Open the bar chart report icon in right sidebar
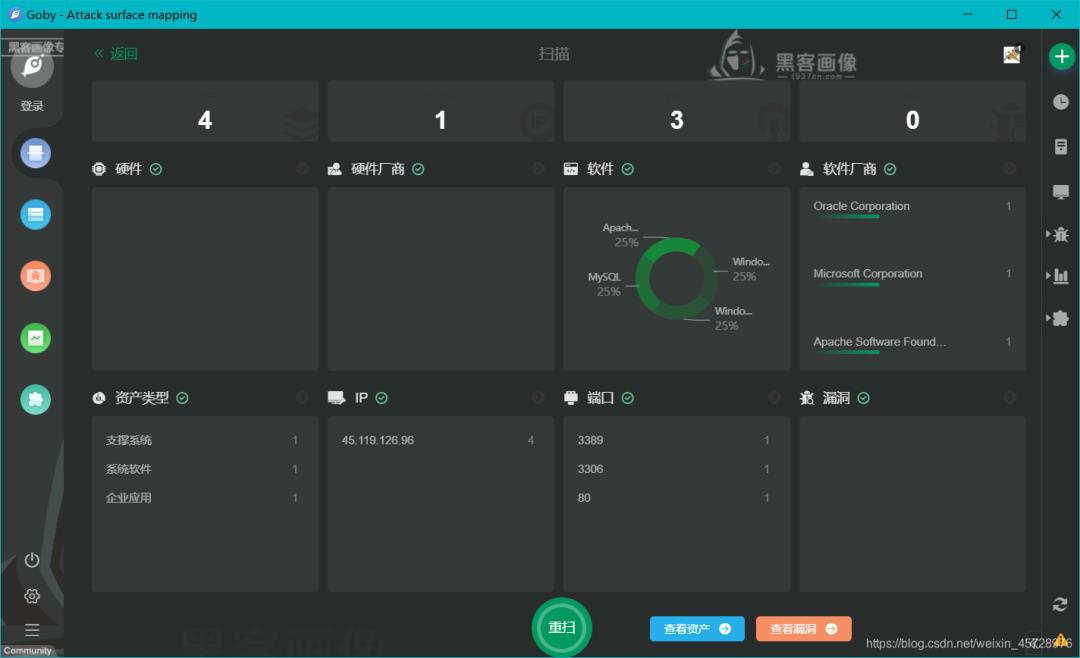This screenshot has height=658, width=1080. click(1061, 276)
